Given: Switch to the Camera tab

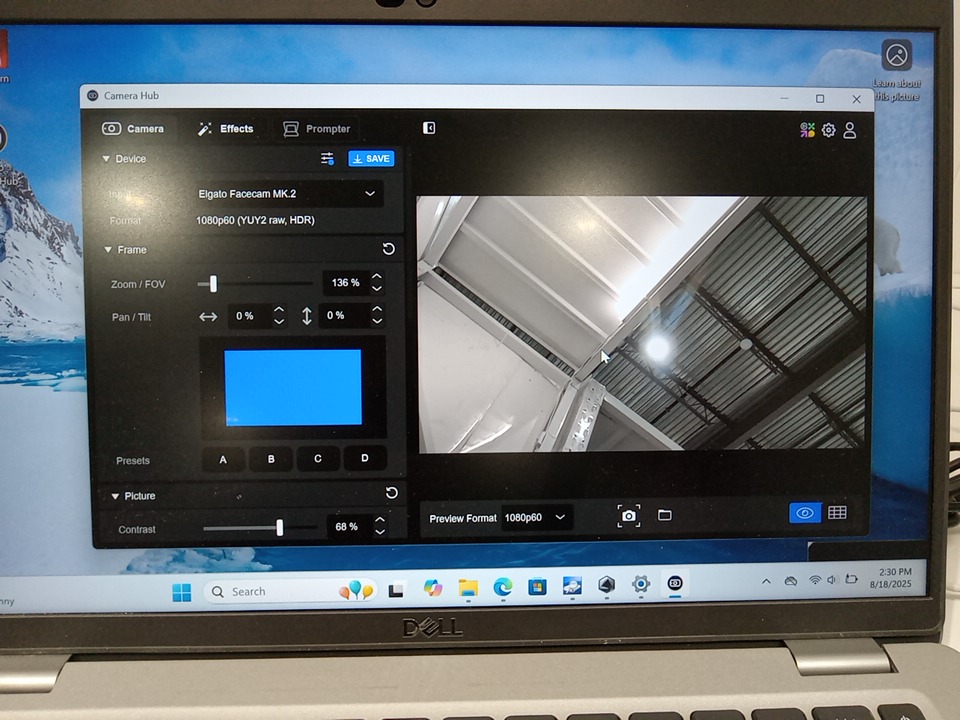Looking at the screenshot, I should 133,129.
